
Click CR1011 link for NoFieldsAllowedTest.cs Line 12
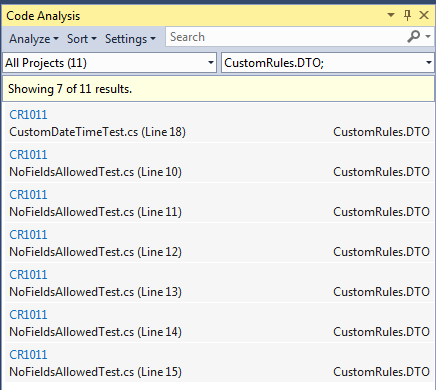(x=28, y=235)
